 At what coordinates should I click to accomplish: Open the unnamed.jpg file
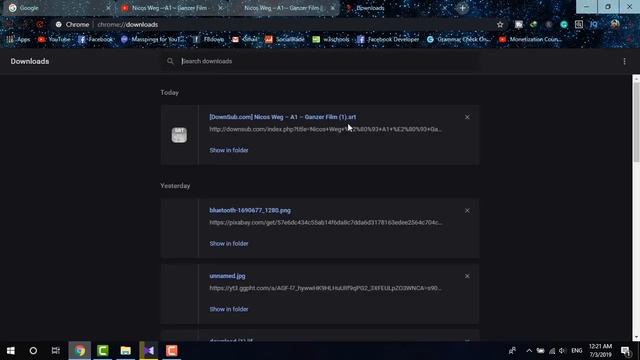[227, 276]
